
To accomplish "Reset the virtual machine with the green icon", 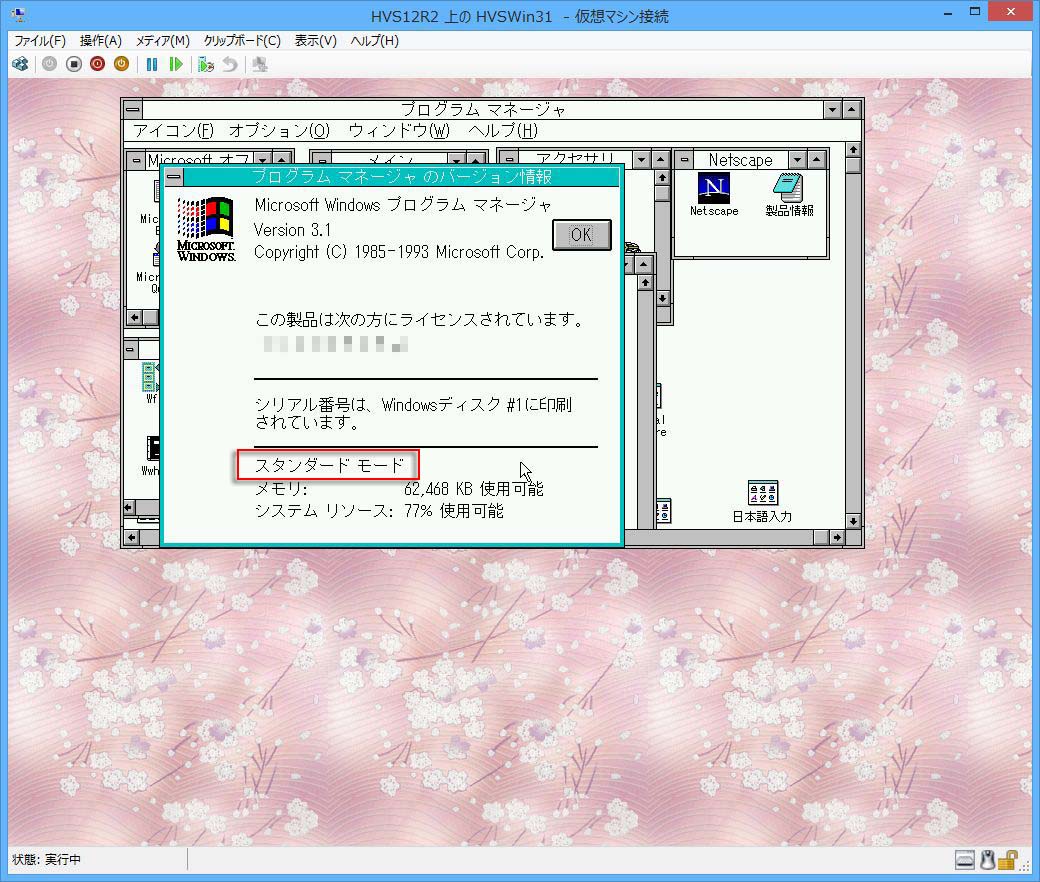I will click(x=176, y=64).
